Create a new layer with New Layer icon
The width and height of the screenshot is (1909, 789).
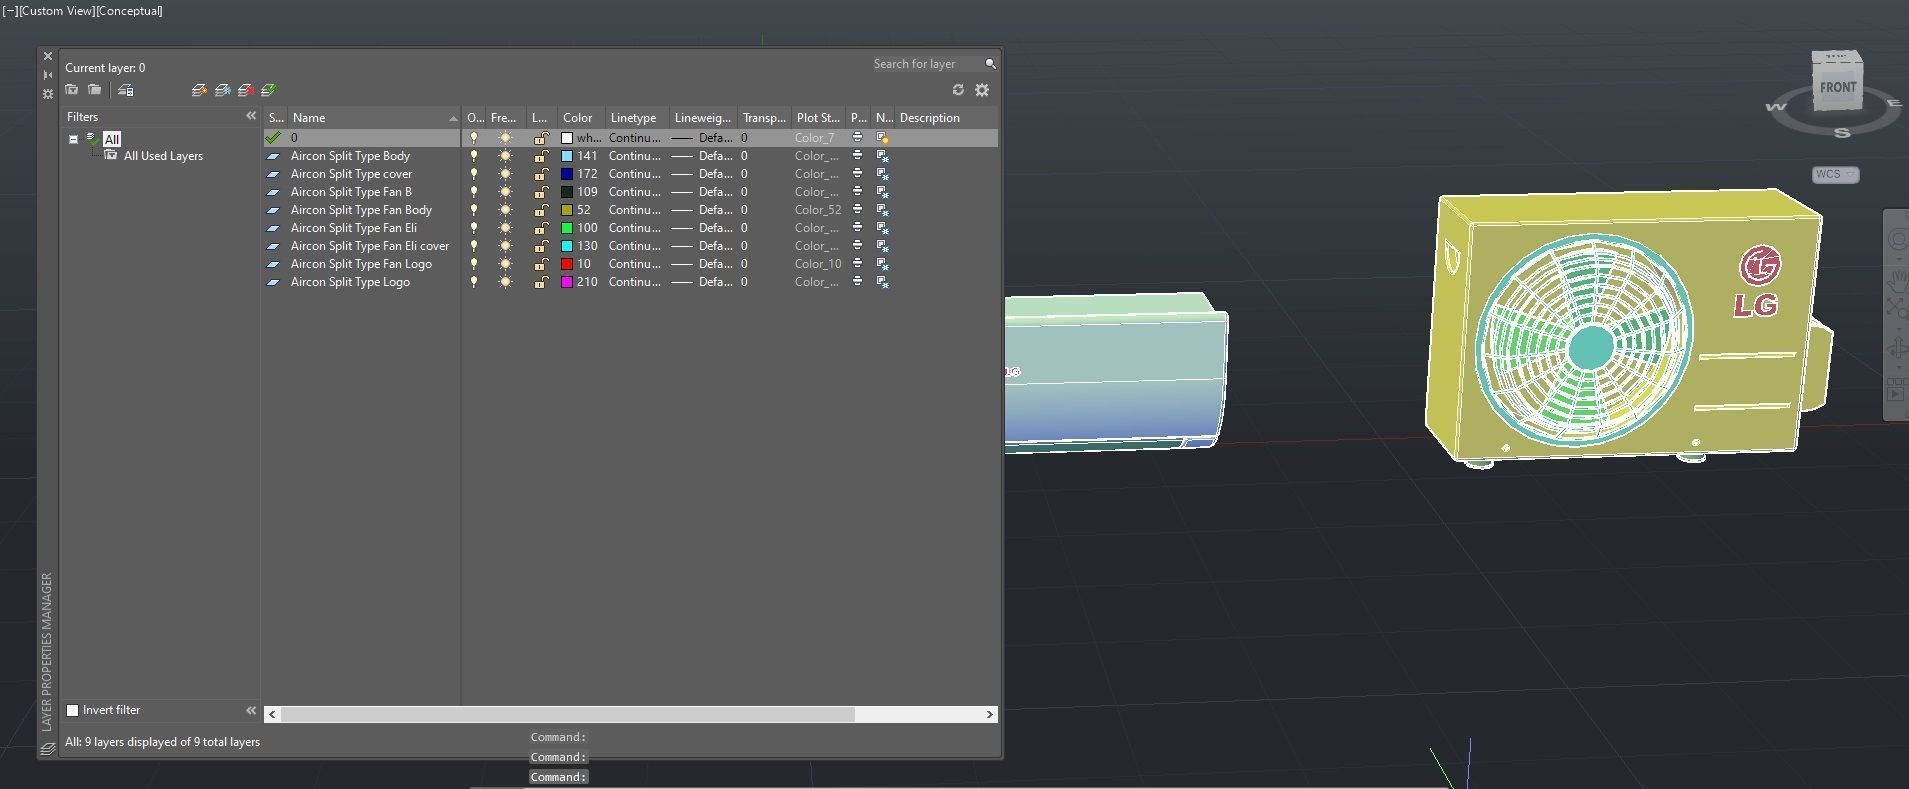pos(199,90)
